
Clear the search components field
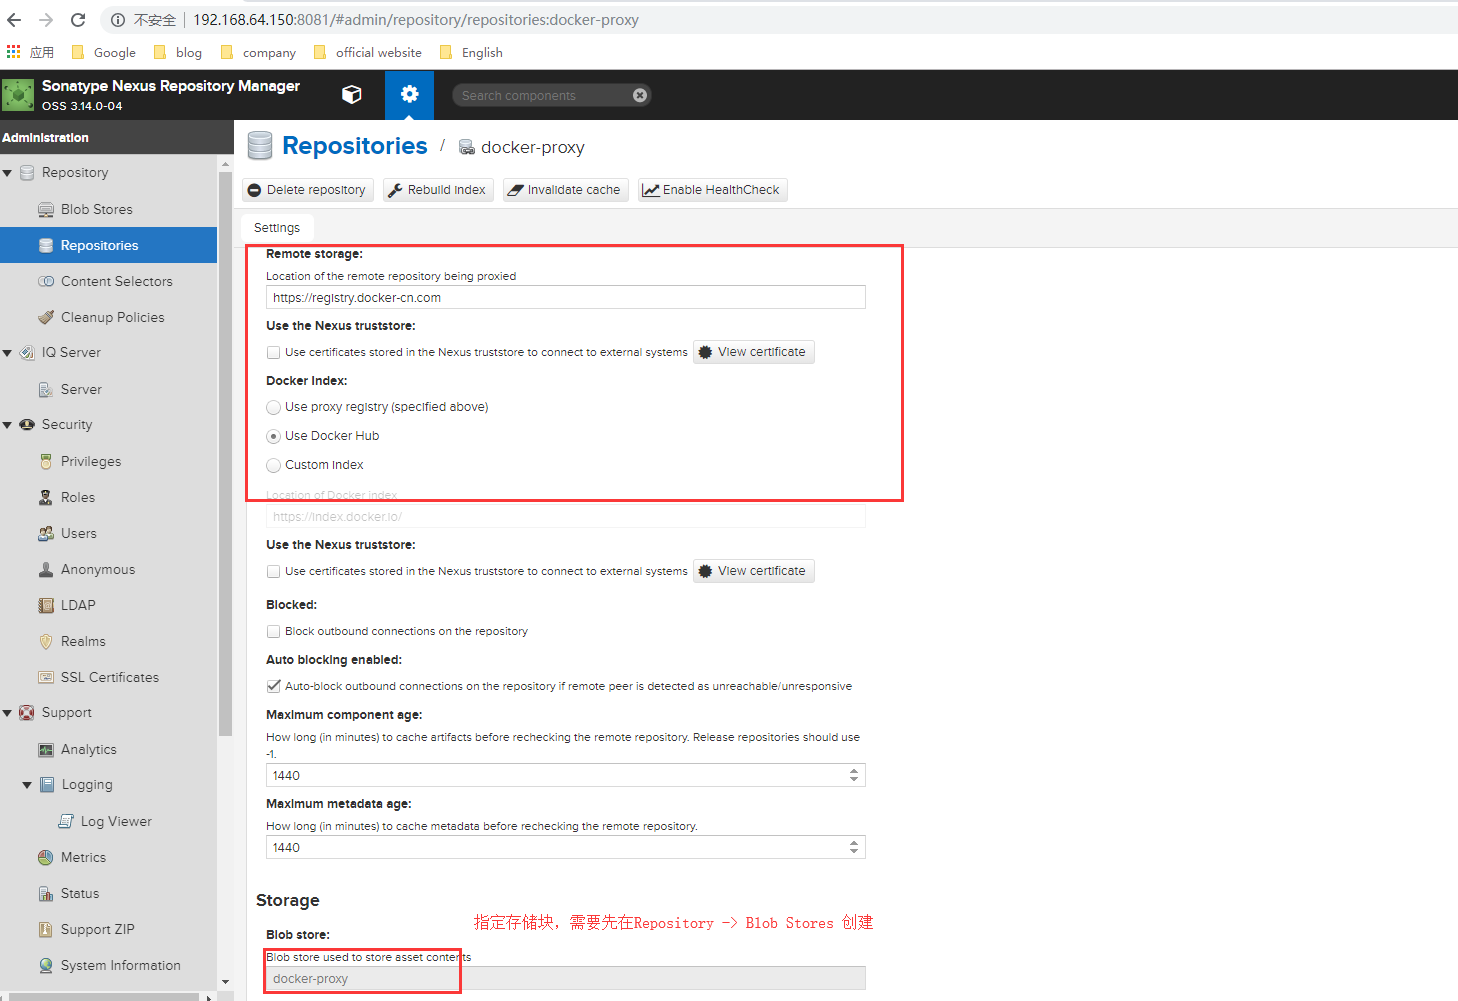point(640,95)
